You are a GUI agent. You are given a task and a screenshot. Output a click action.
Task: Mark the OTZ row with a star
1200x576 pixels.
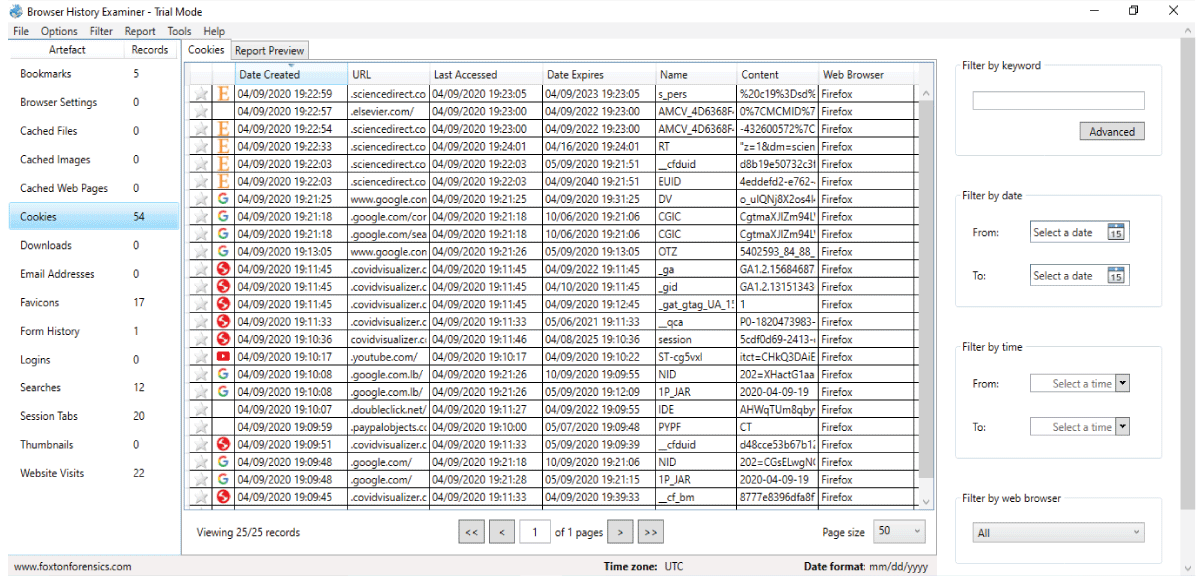(x=201, y=251)
